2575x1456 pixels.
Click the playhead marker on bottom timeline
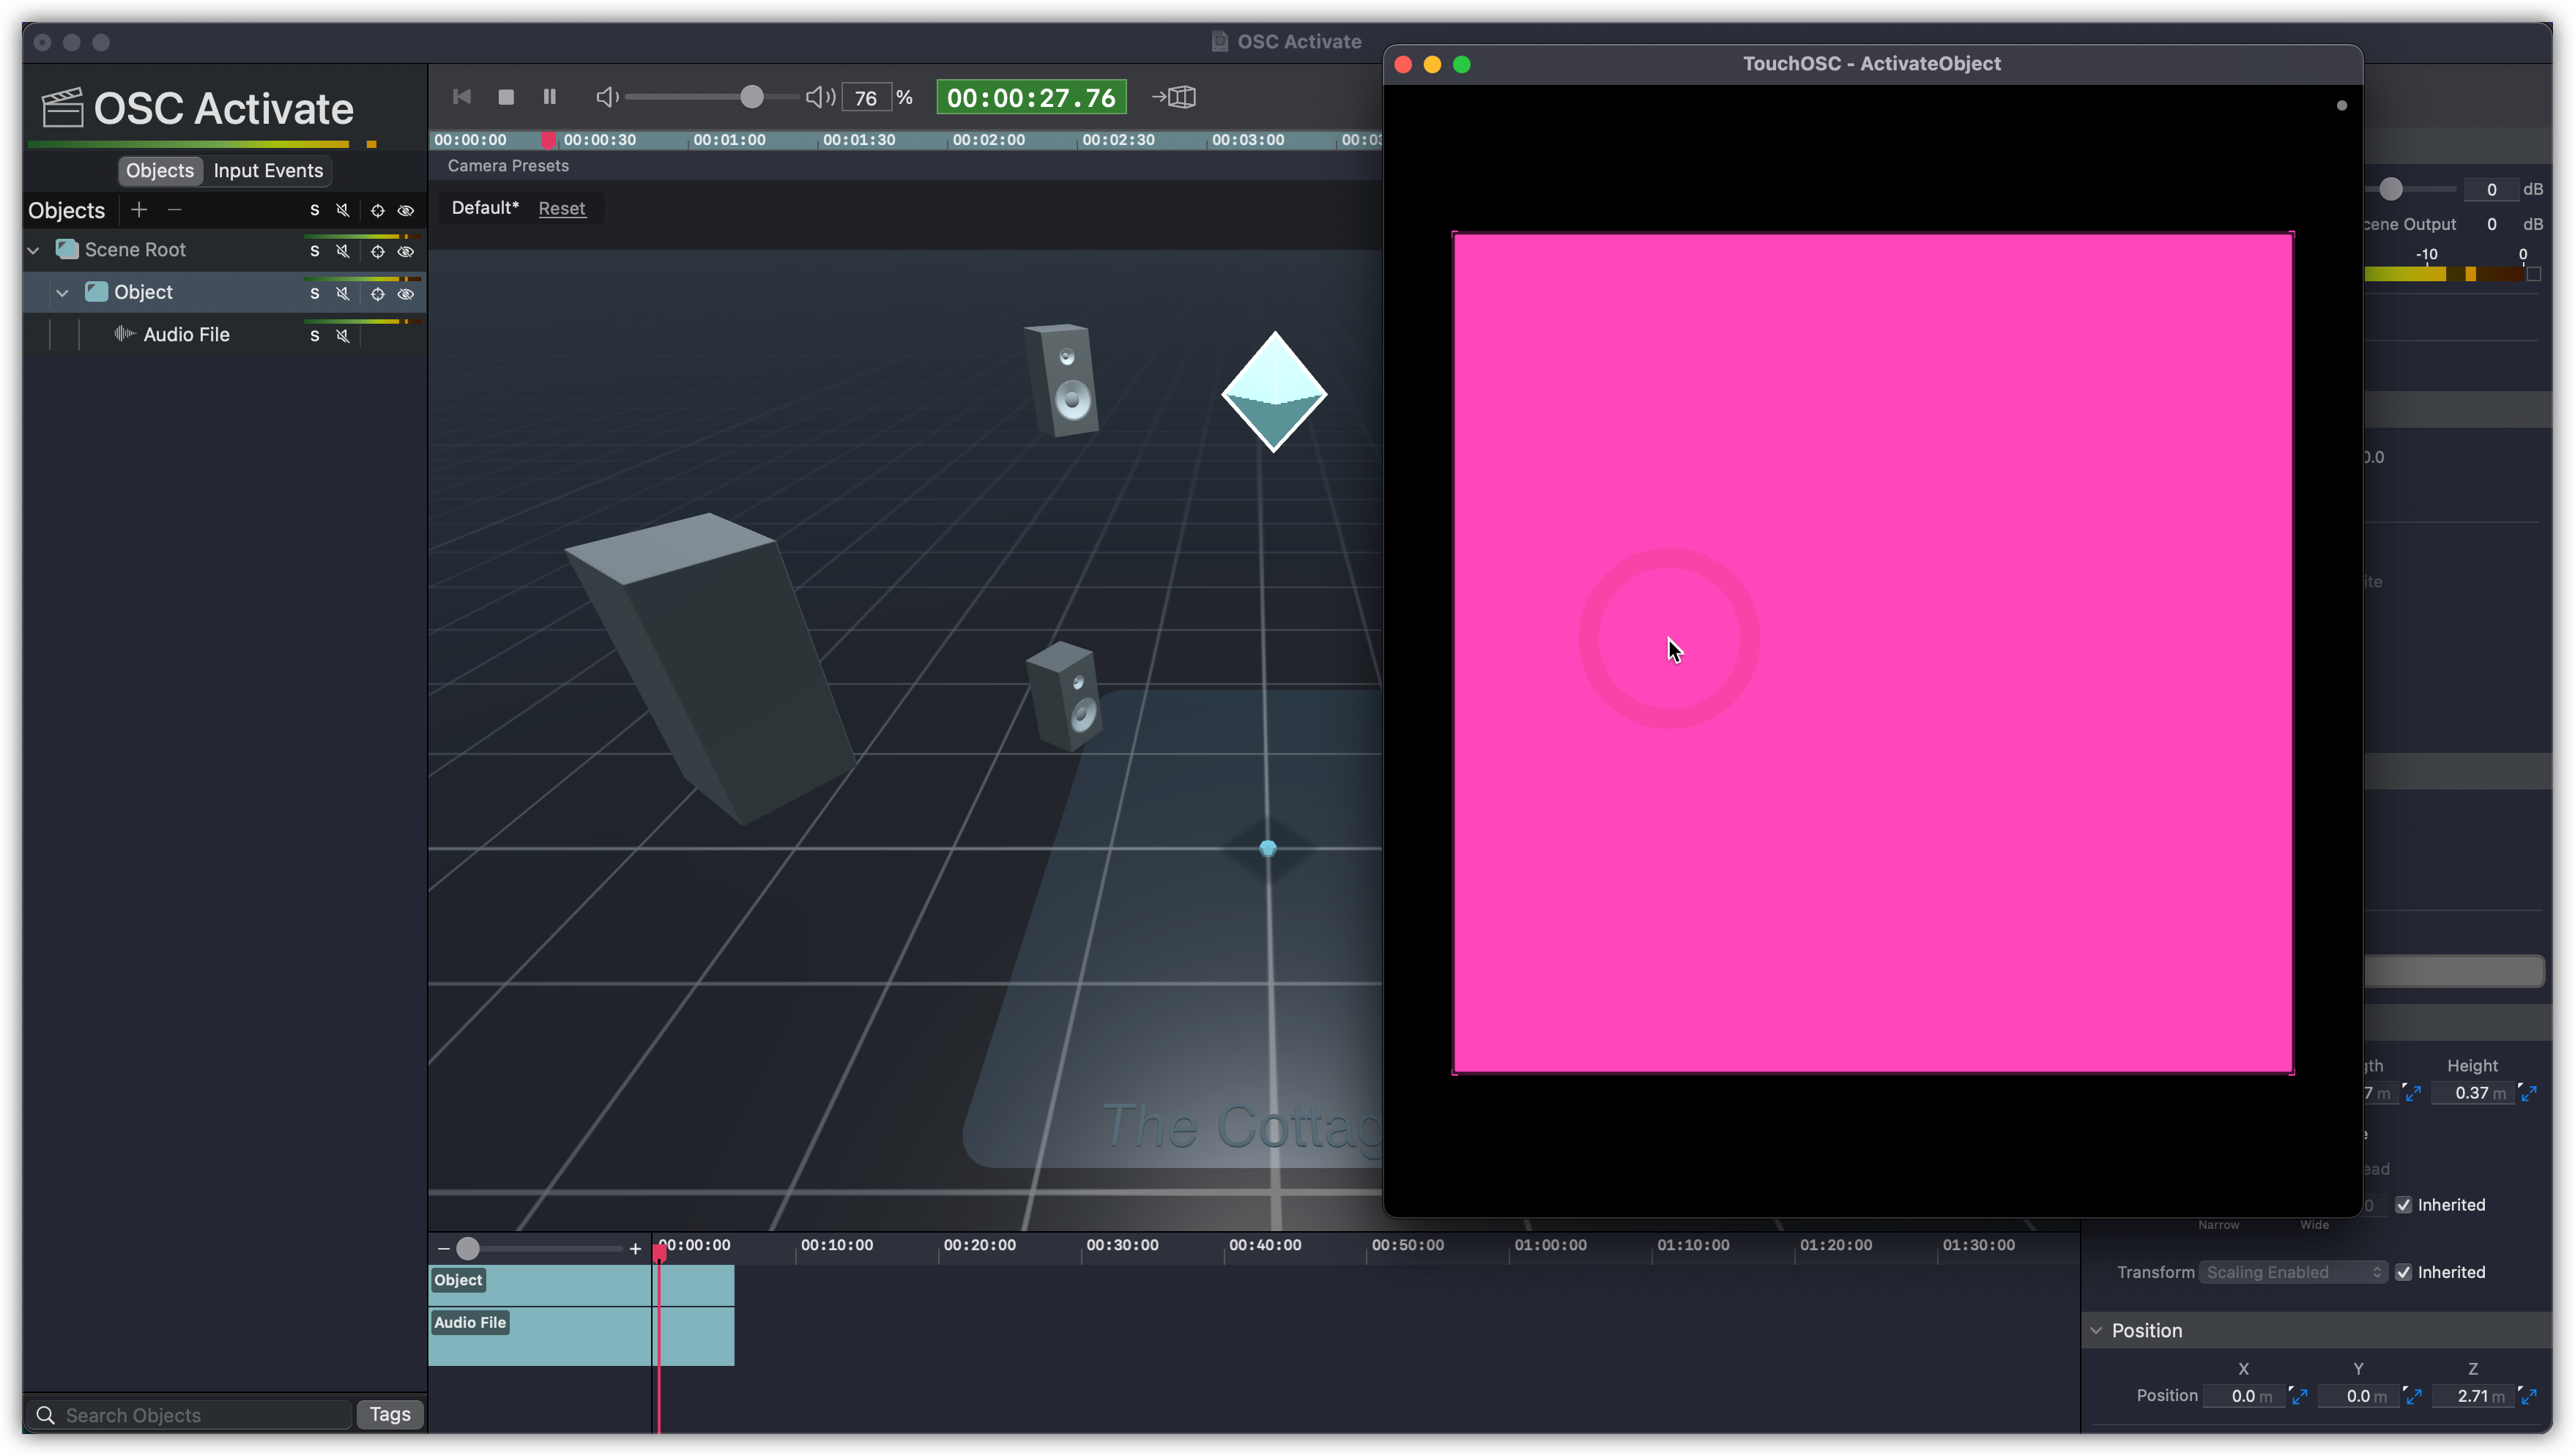point(659,1251)
